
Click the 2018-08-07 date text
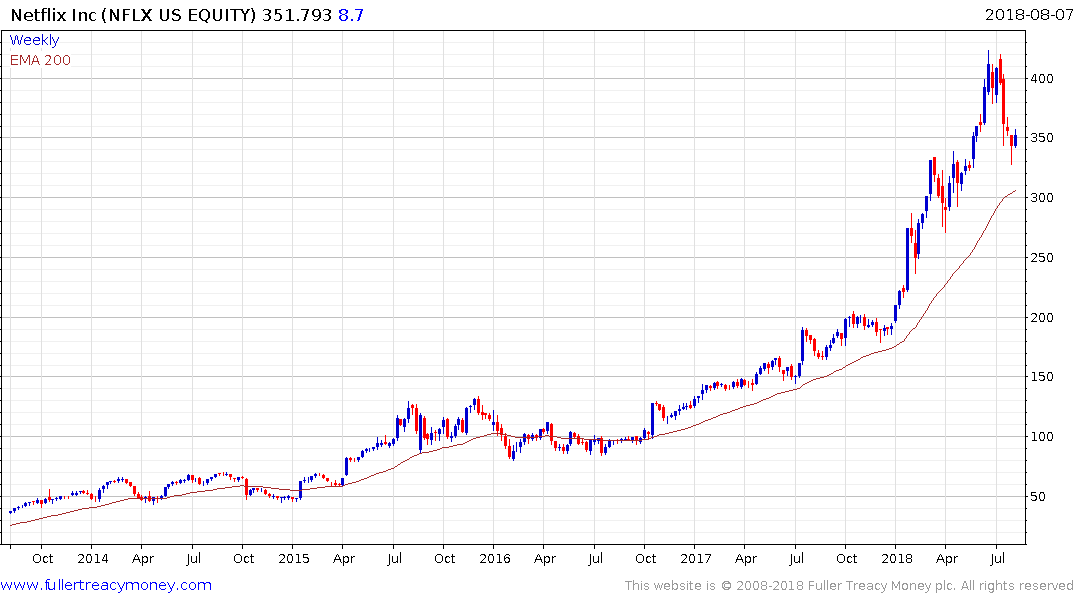point(1028,14)
